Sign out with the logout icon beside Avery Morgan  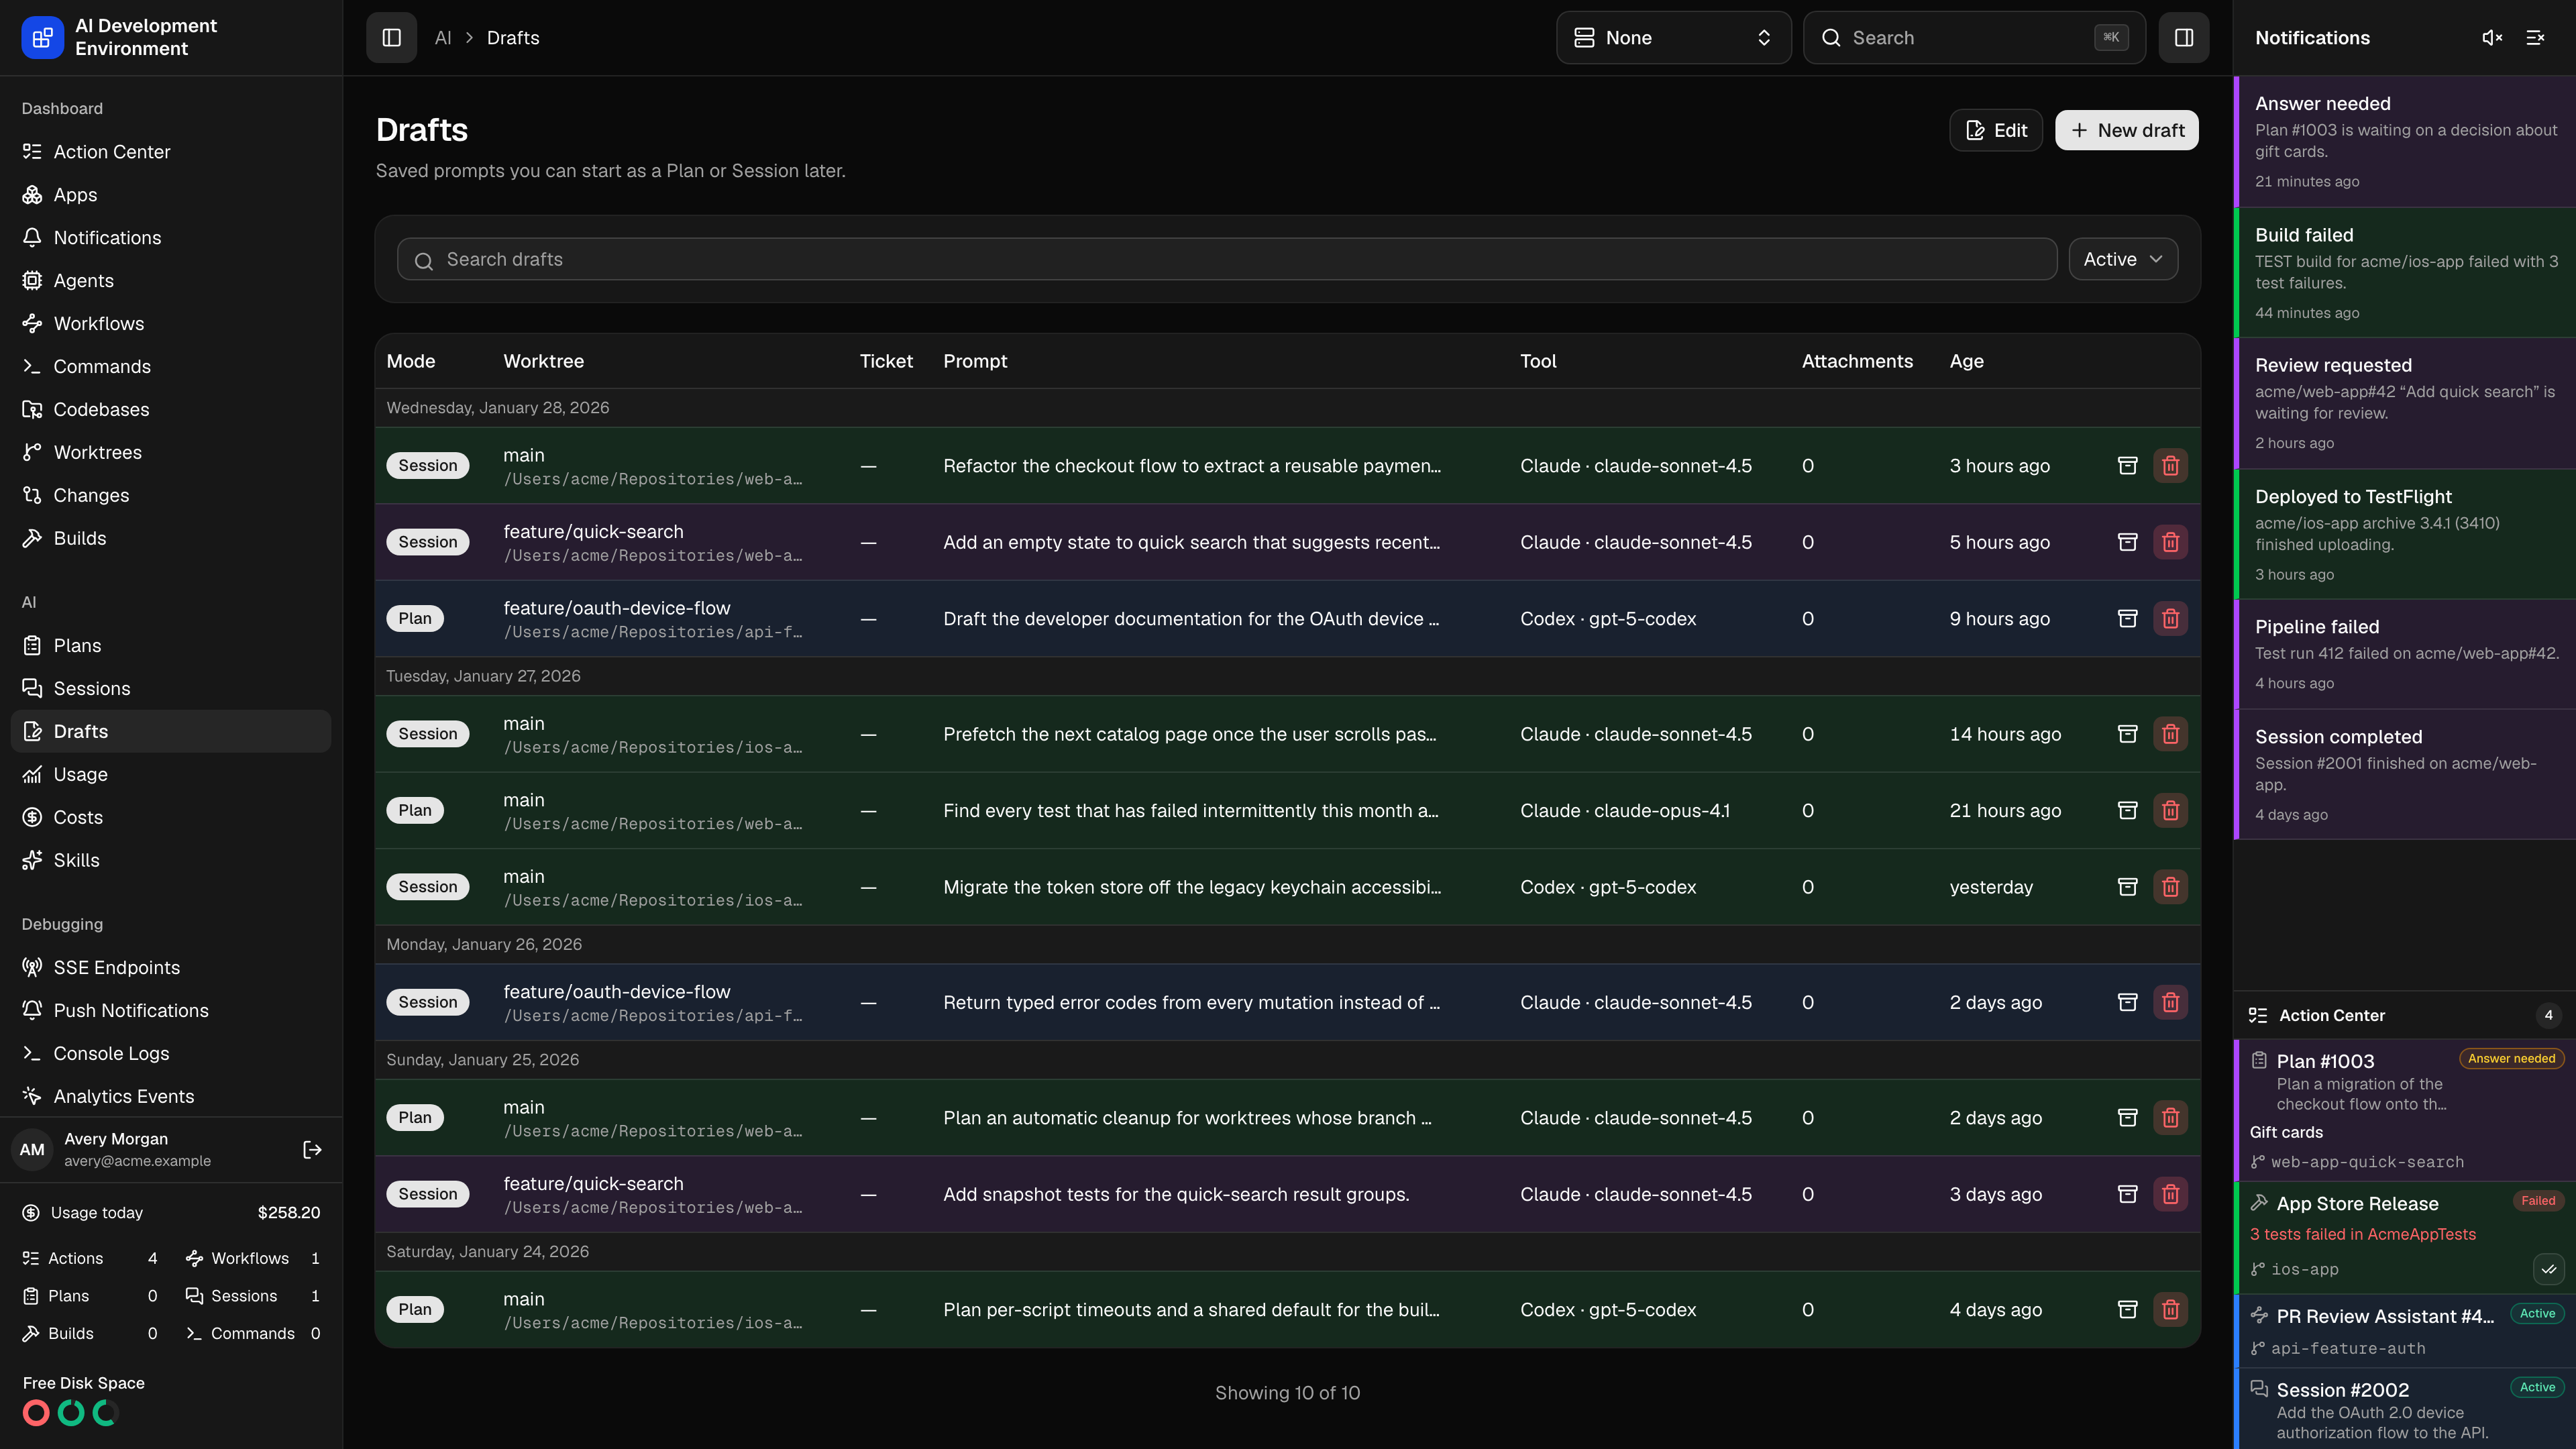(x=312, y=1150)
